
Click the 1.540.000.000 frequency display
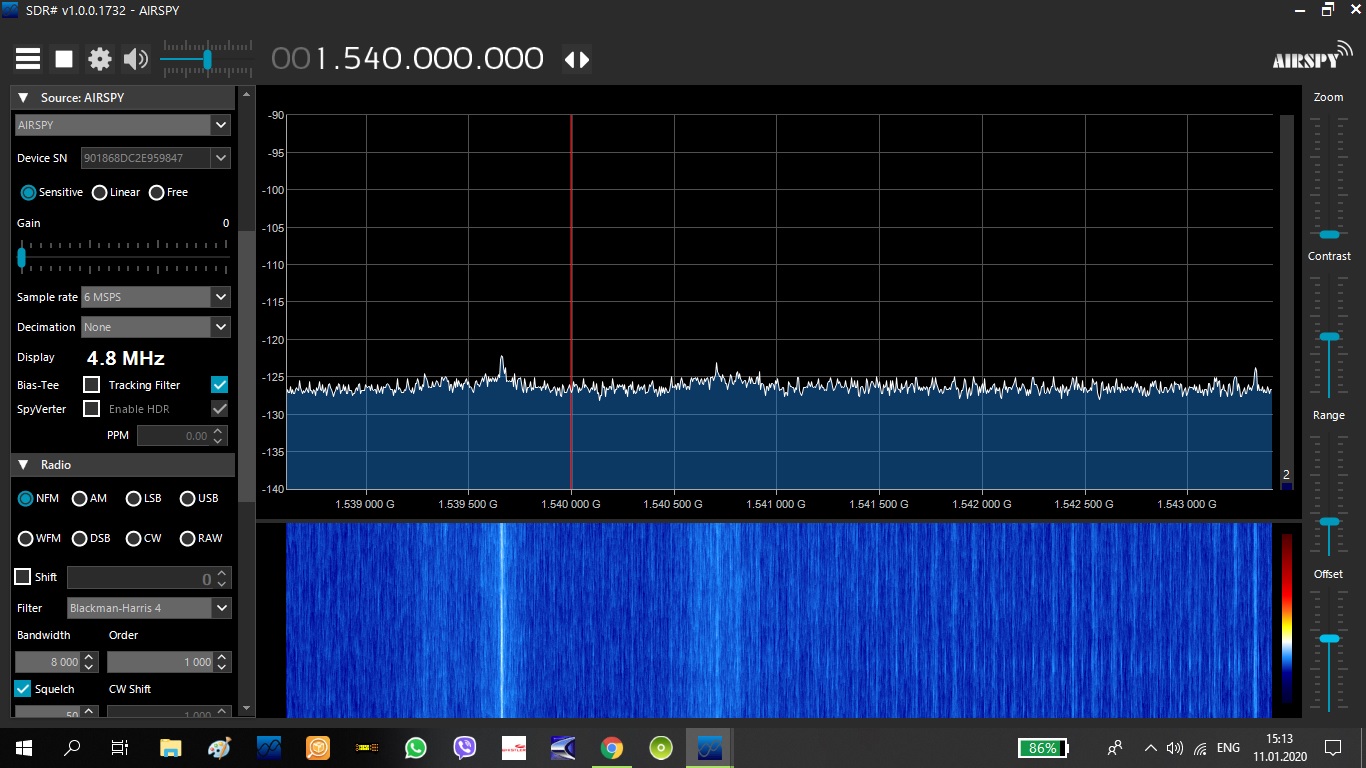[408, 59]
